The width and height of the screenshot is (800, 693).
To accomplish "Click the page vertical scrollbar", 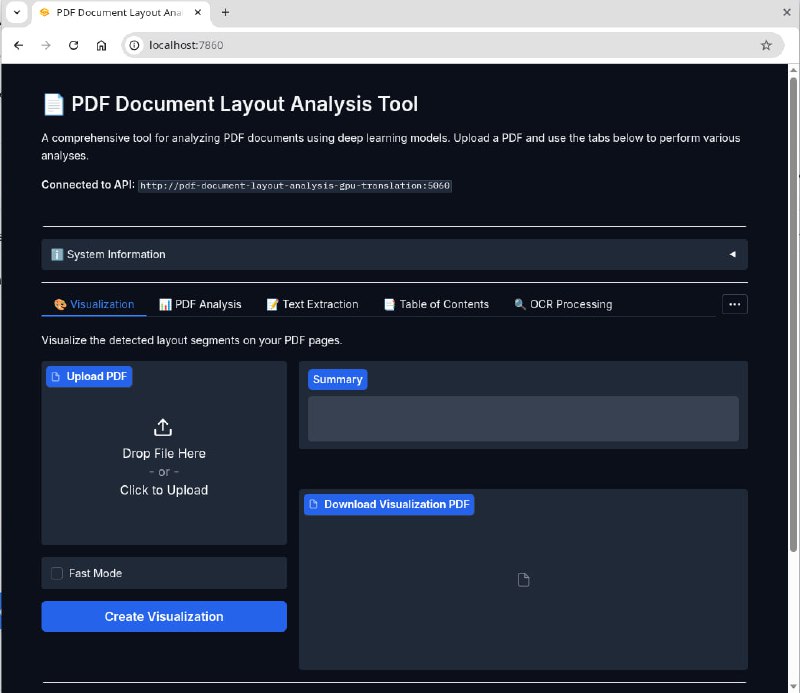I will [793, 314].
